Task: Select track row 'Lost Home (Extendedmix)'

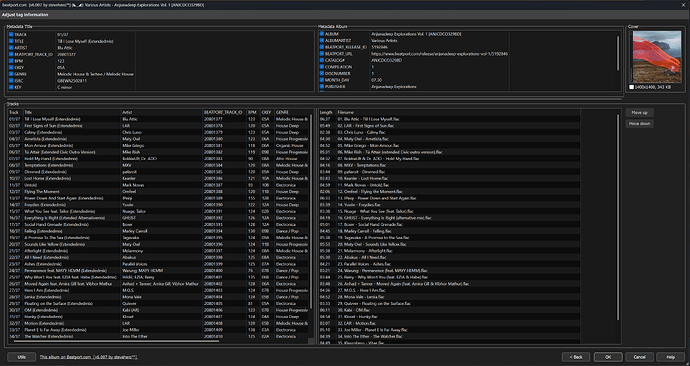Action: tap(158, 179)
